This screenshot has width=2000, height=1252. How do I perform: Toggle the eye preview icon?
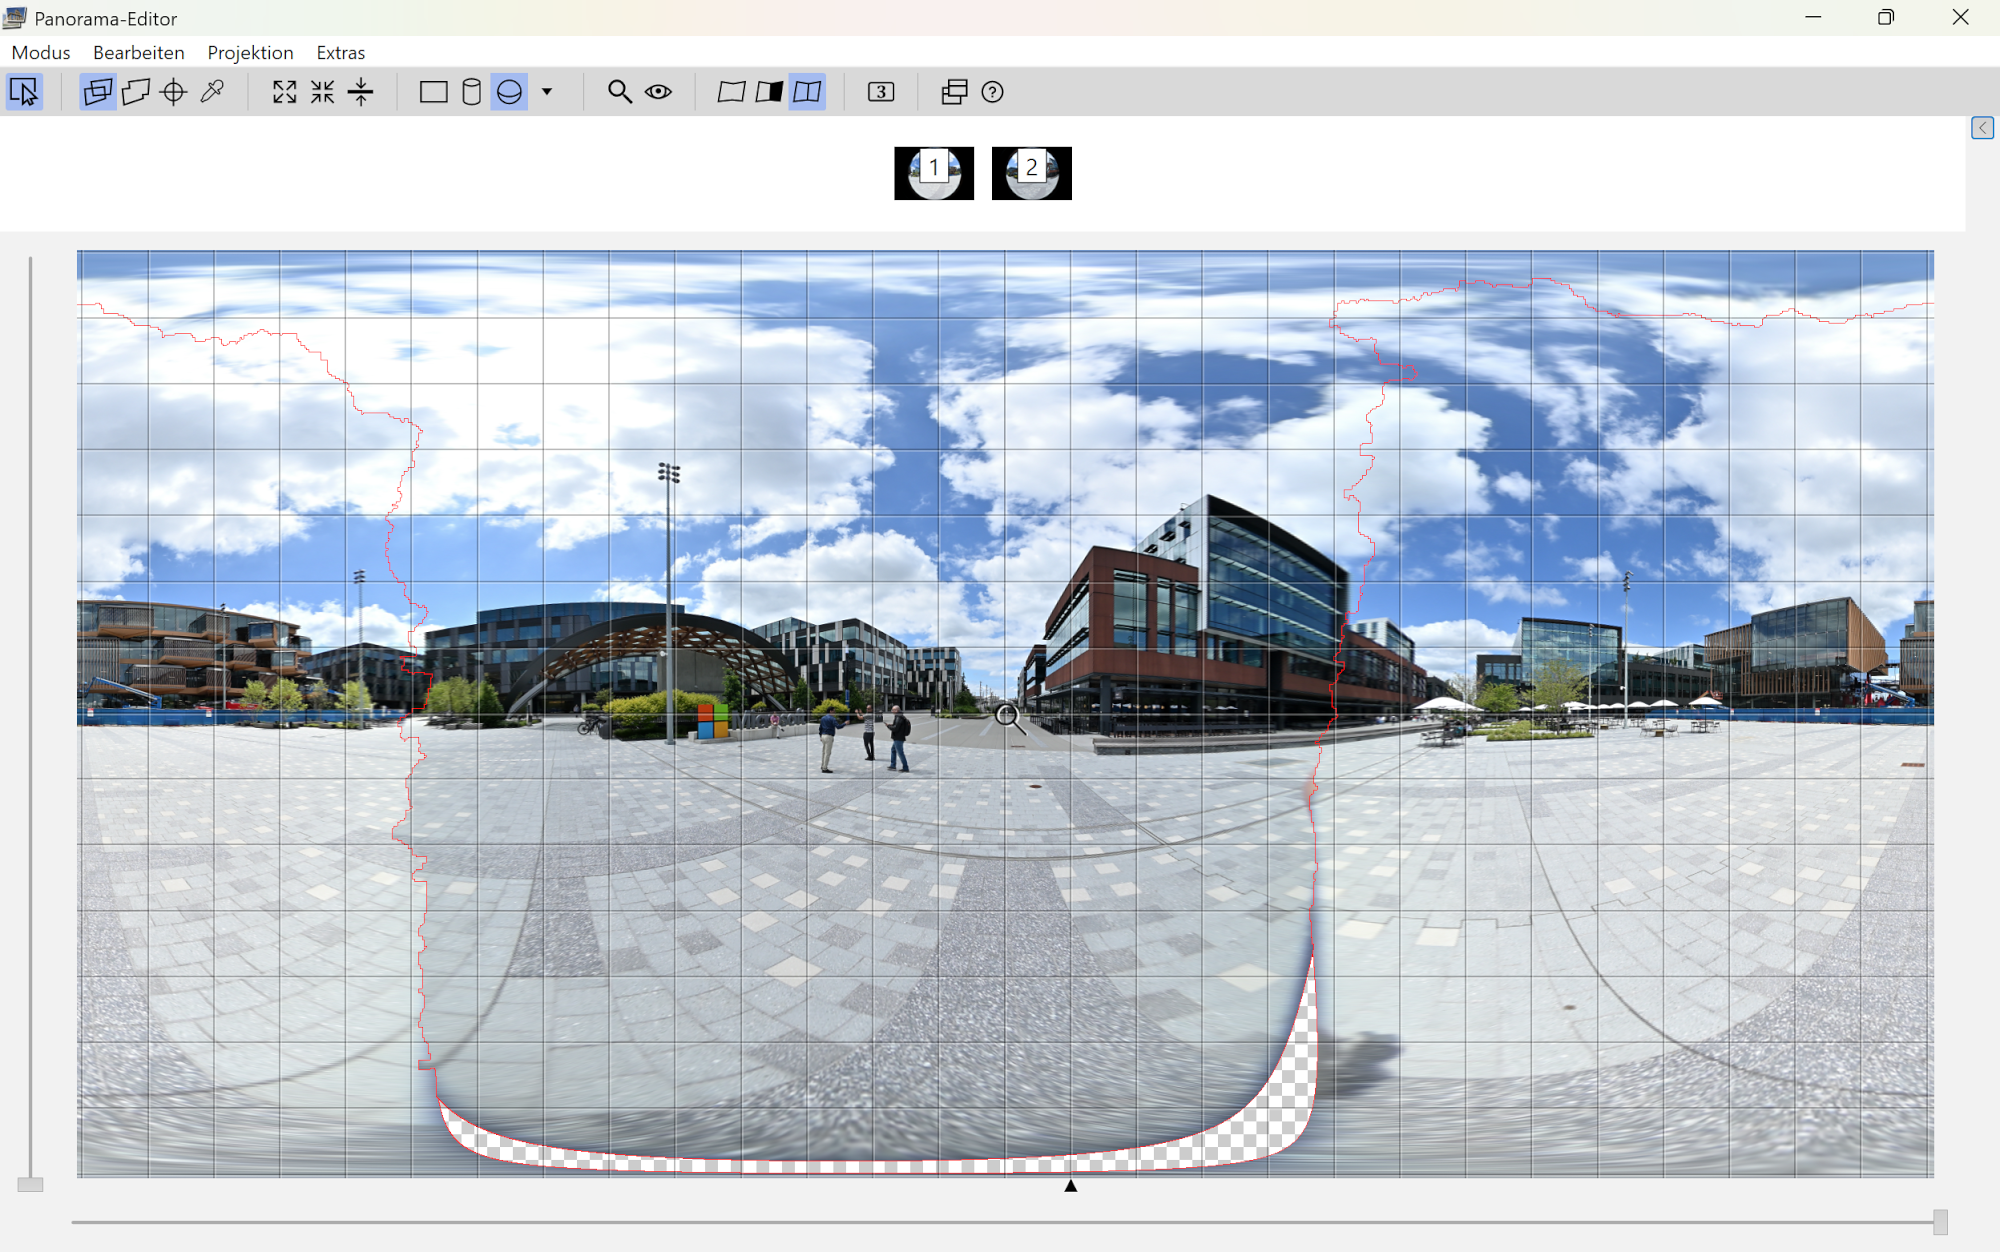[x=658, y=92]
